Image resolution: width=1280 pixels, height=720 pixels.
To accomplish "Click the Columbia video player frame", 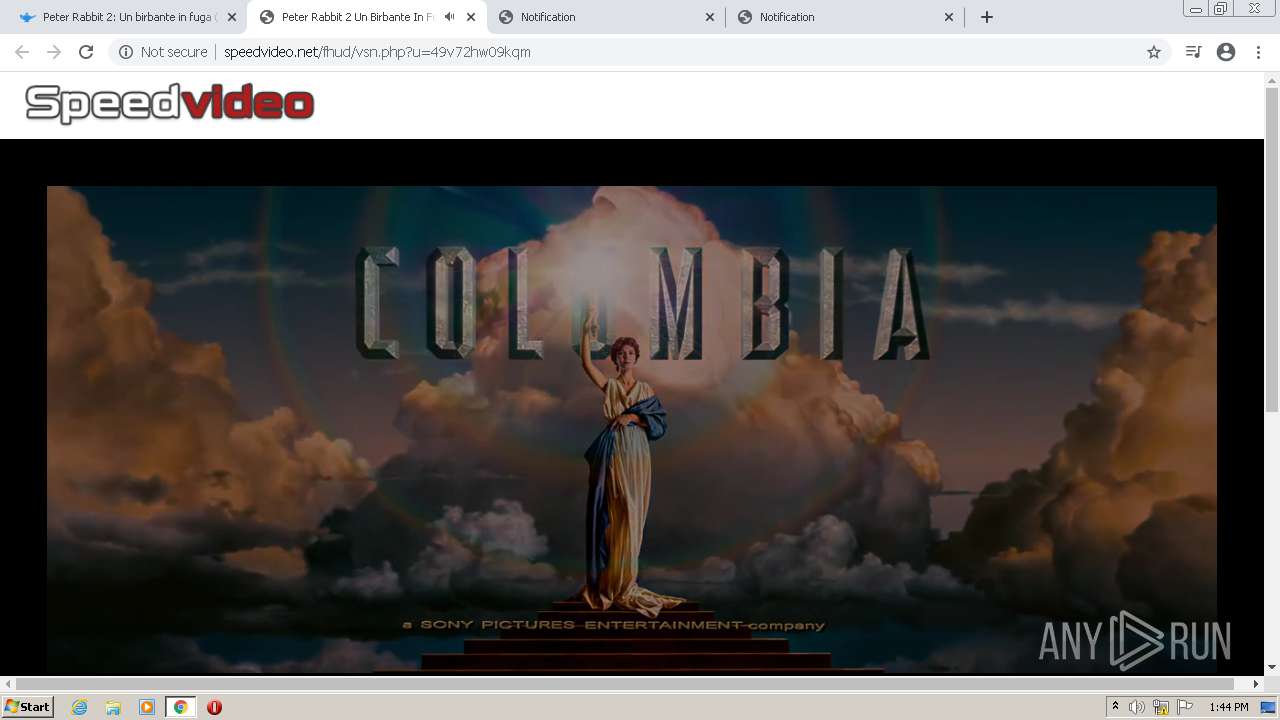I will click(632, 428).
